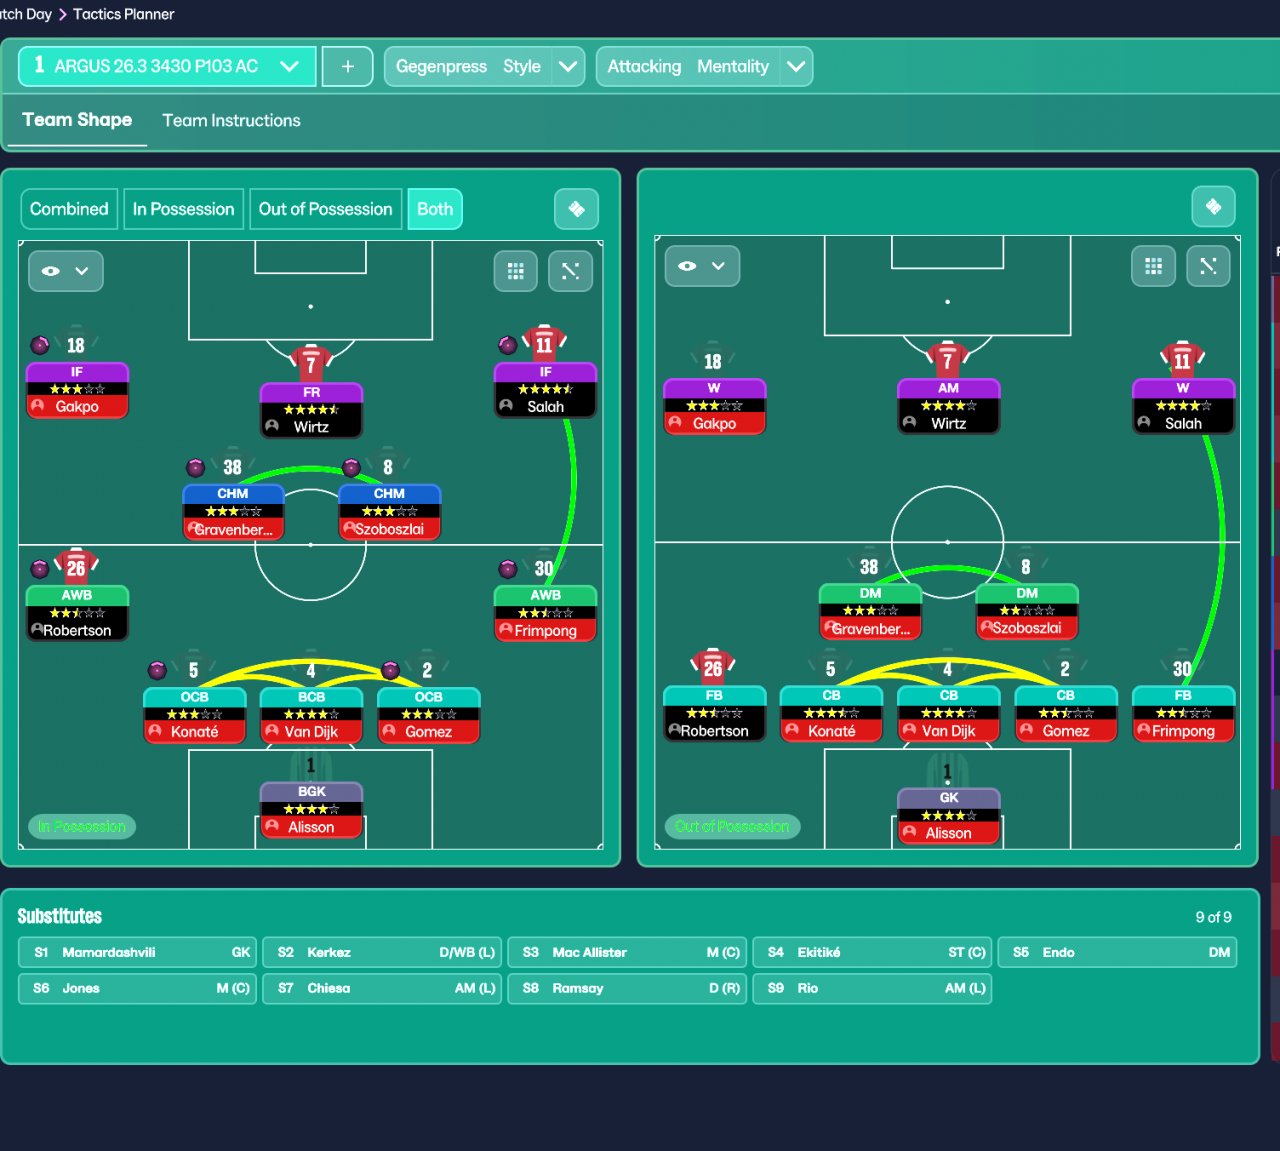Click Robertson AWB role card
Image resolution: width=1280 pixels, height=1151 pixels.
pyautogui.click(x=77, y=613)
